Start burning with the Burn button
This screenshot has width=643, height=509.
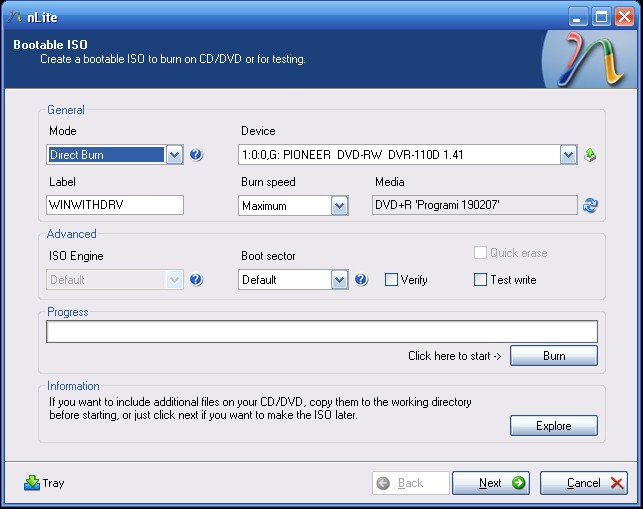pos(554,356)
